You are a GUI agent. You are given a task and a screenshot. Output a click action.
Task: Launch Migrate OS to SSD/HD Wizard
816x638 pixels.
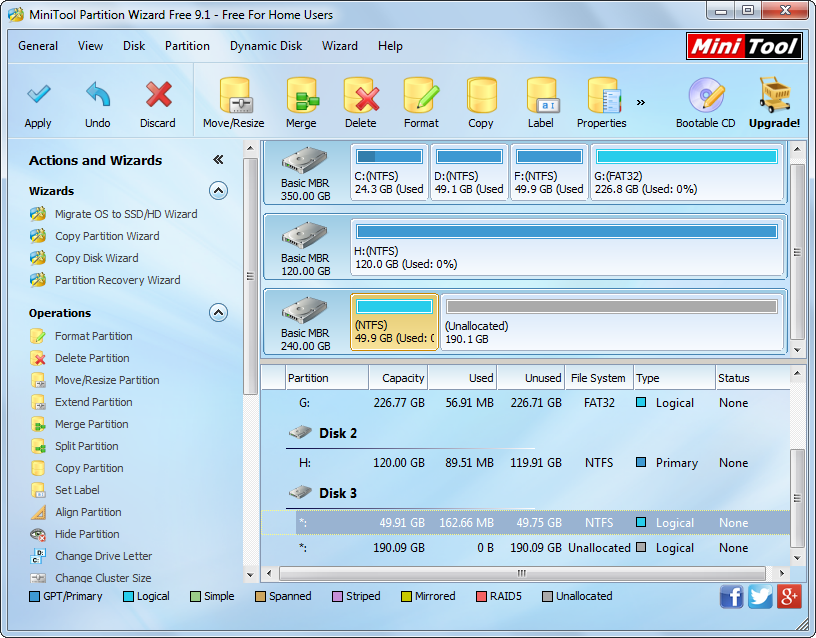coord(126,214)
